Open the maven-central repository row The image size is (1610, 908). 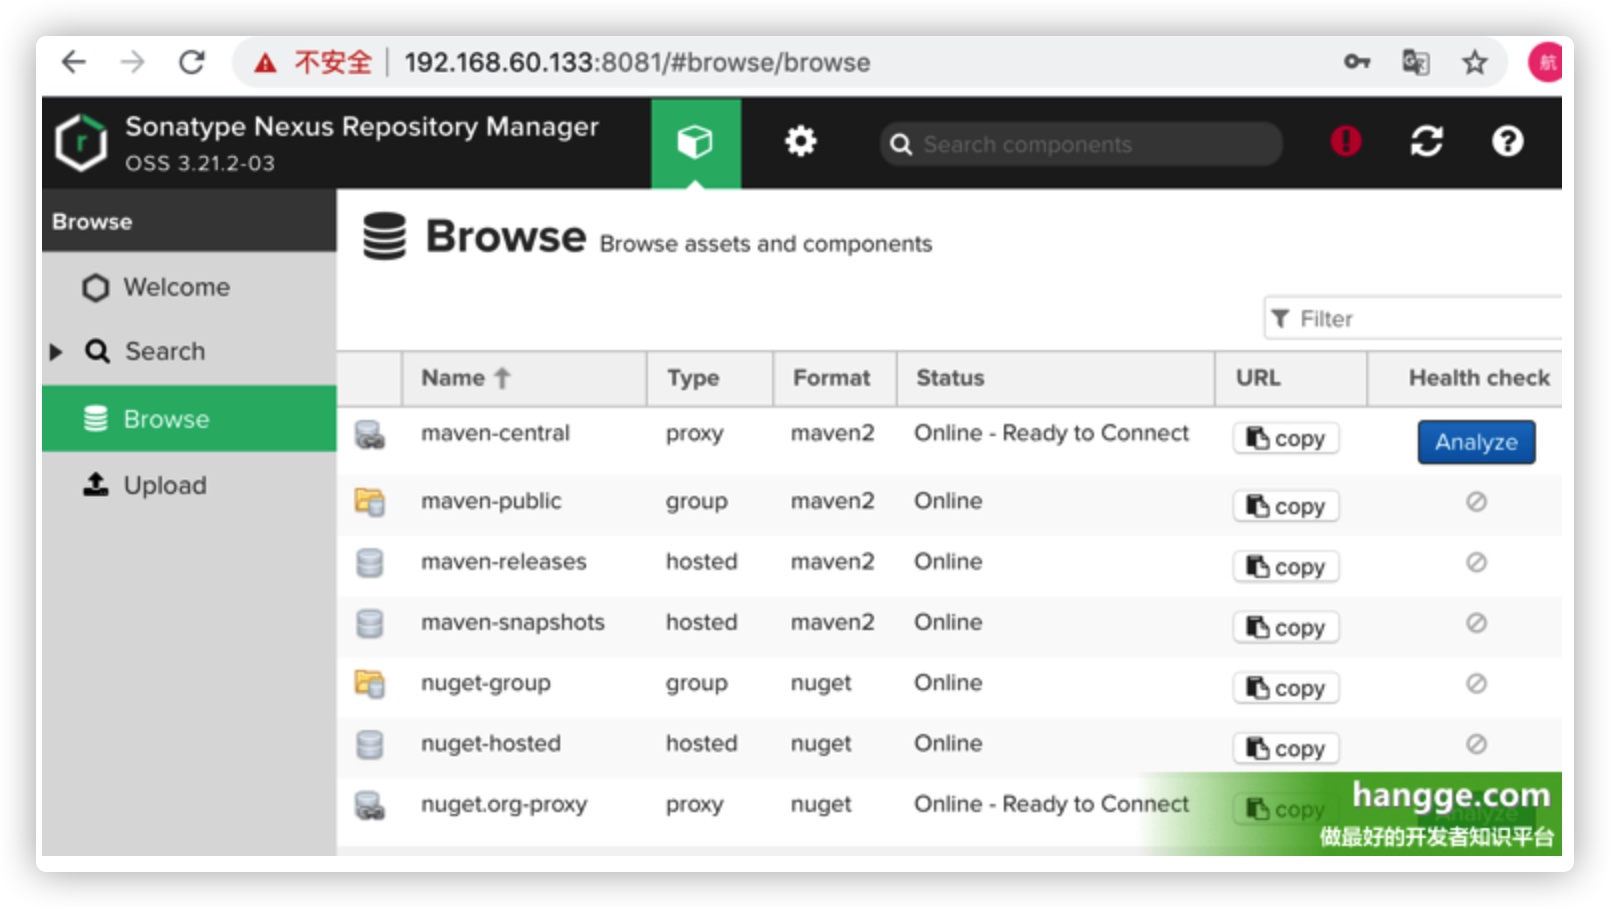tap(949, 440)
